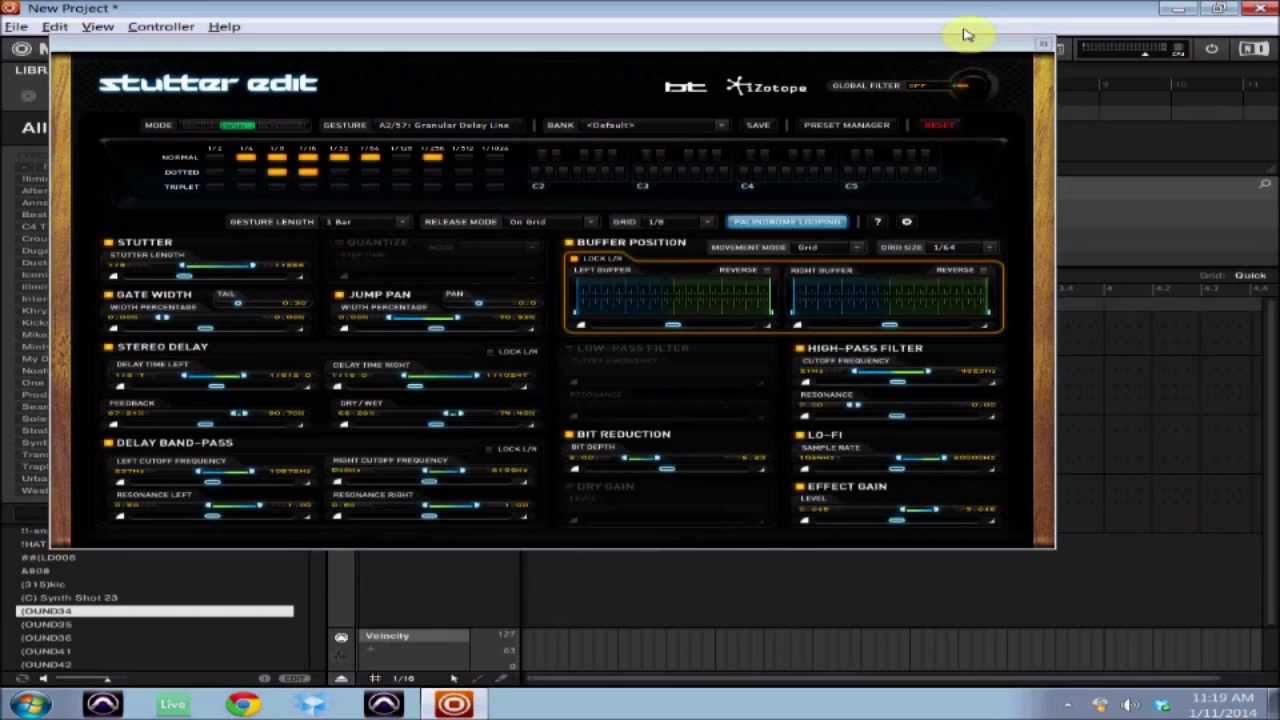Select the pointer tool in the editor footer
The width and height of the screenshot is (1280, 720).
pyautogui.click(x=454, y=679)
